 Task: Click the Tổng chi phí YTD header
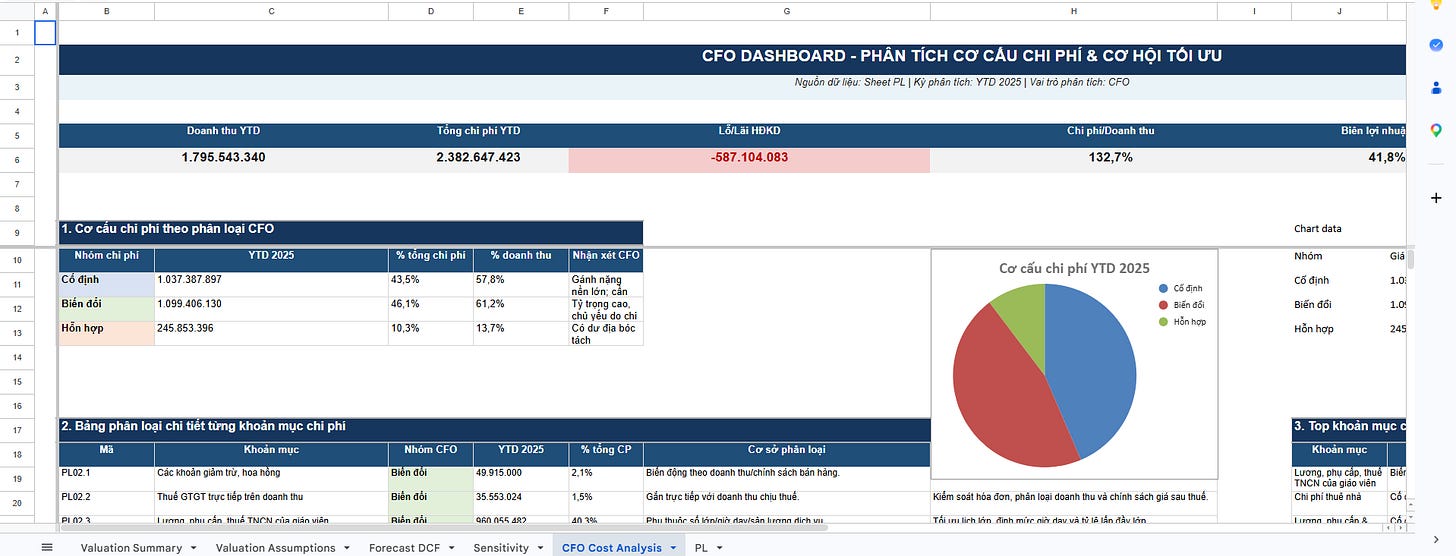(478, 131)
